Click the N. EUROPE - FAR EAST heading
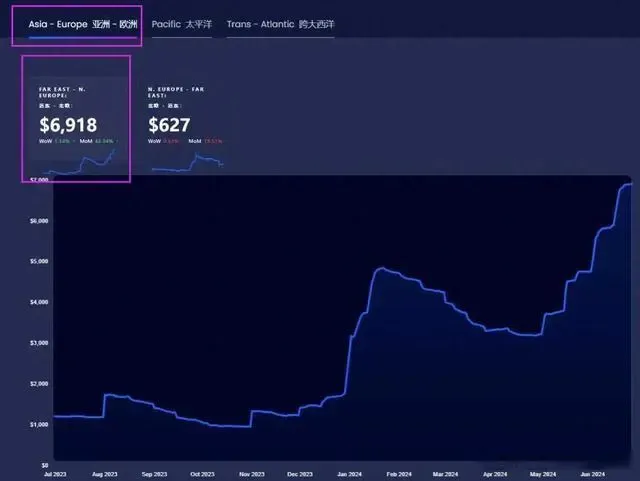The height and width of the screenshot is (481, 640). tap(176, 92)
